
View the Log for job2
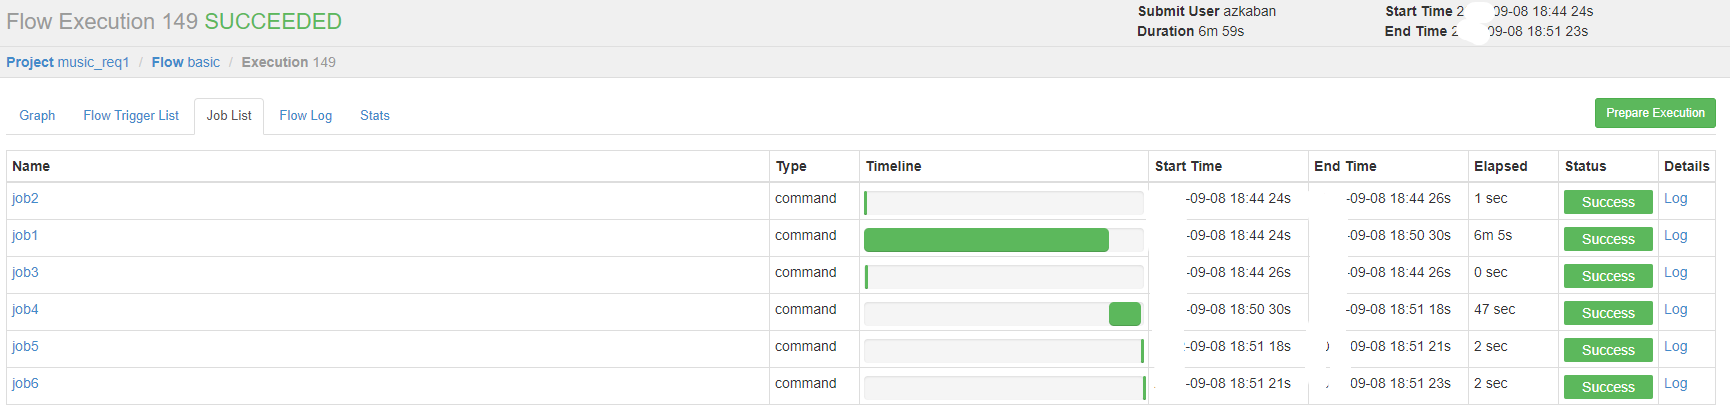pos(1675,198)
